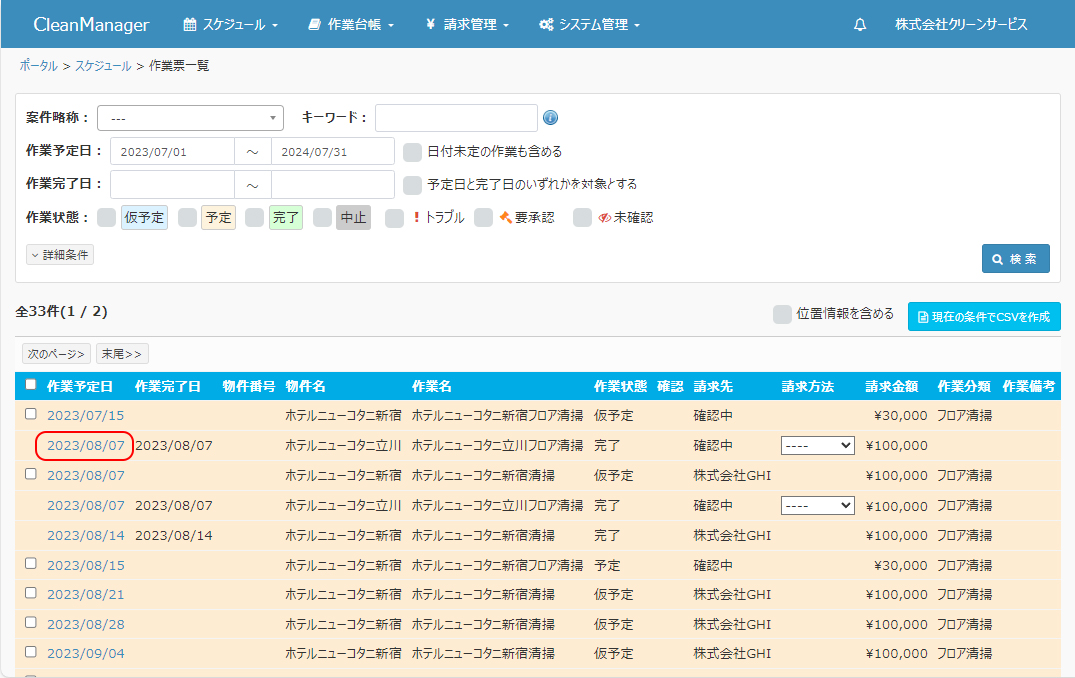
Task: Click the red exclamation トラブル icon
Action: [416, 218]
